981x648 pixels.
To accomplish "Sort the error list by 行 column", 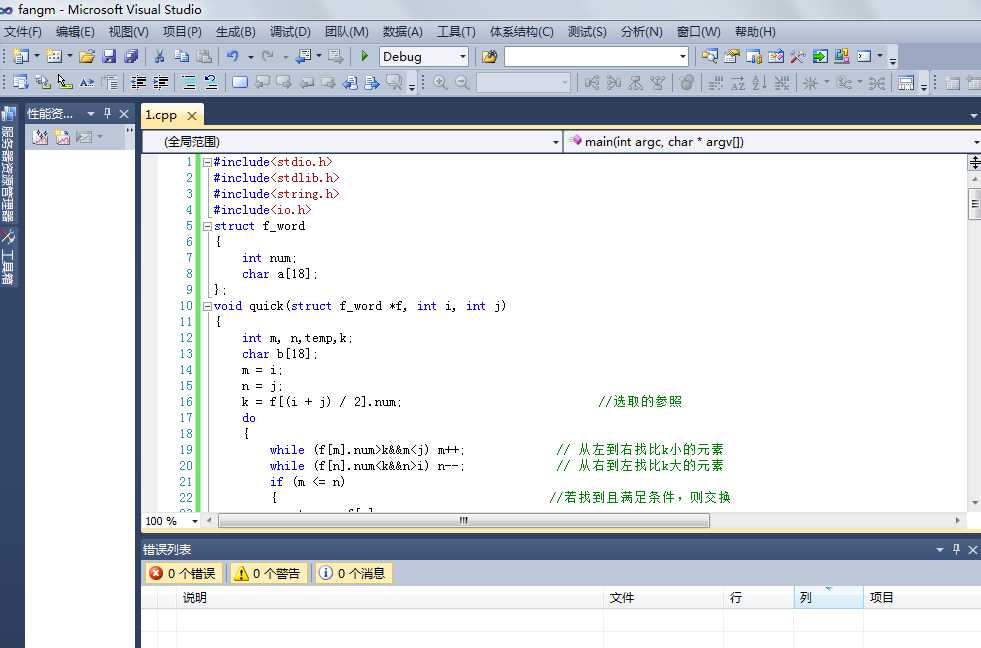I will coord(760,598).
